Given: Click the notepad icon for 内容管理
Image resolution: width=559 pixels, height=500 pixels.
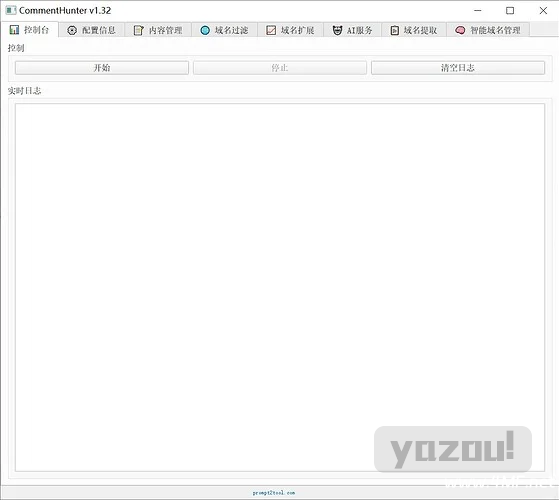Looking at the screenshot, I should (138, 30).
